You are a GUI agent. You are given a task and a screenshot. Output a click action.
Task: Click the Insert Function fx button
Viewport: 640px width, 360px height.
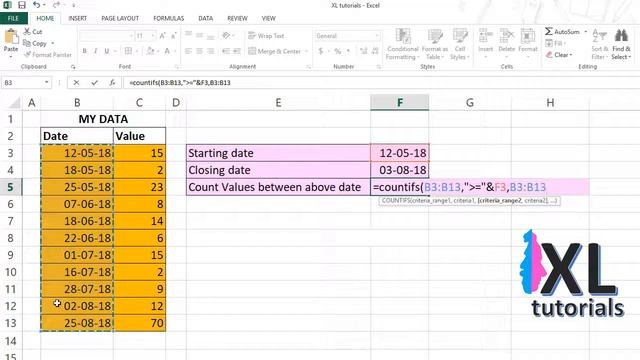click(112, 82)
